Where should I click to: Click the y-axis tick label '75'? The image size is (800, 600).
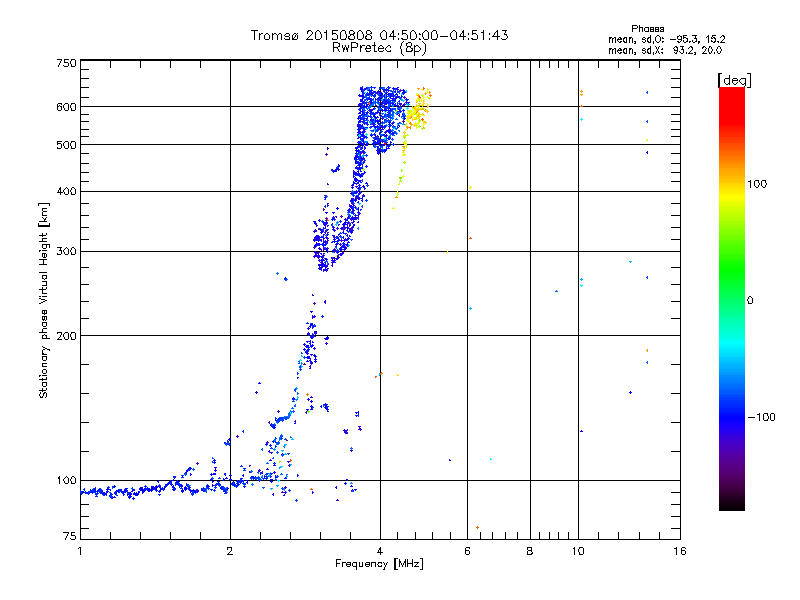tap(70, 536)
